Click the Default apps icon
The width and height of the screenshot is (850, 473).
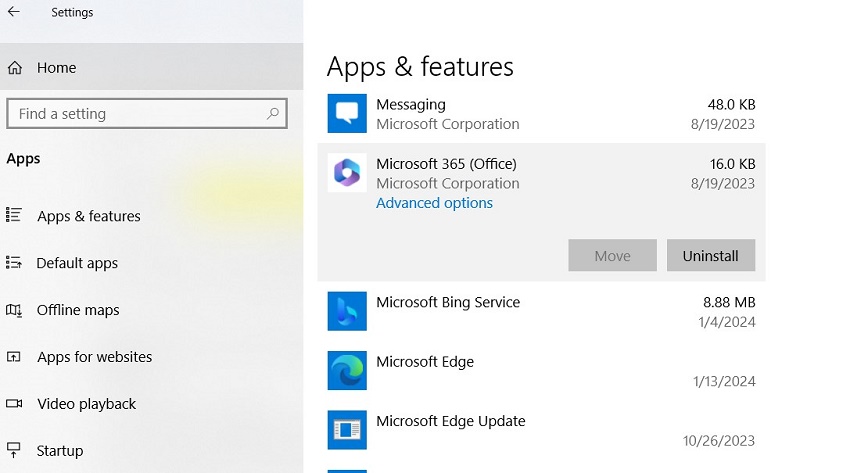[x=14, y=263]
